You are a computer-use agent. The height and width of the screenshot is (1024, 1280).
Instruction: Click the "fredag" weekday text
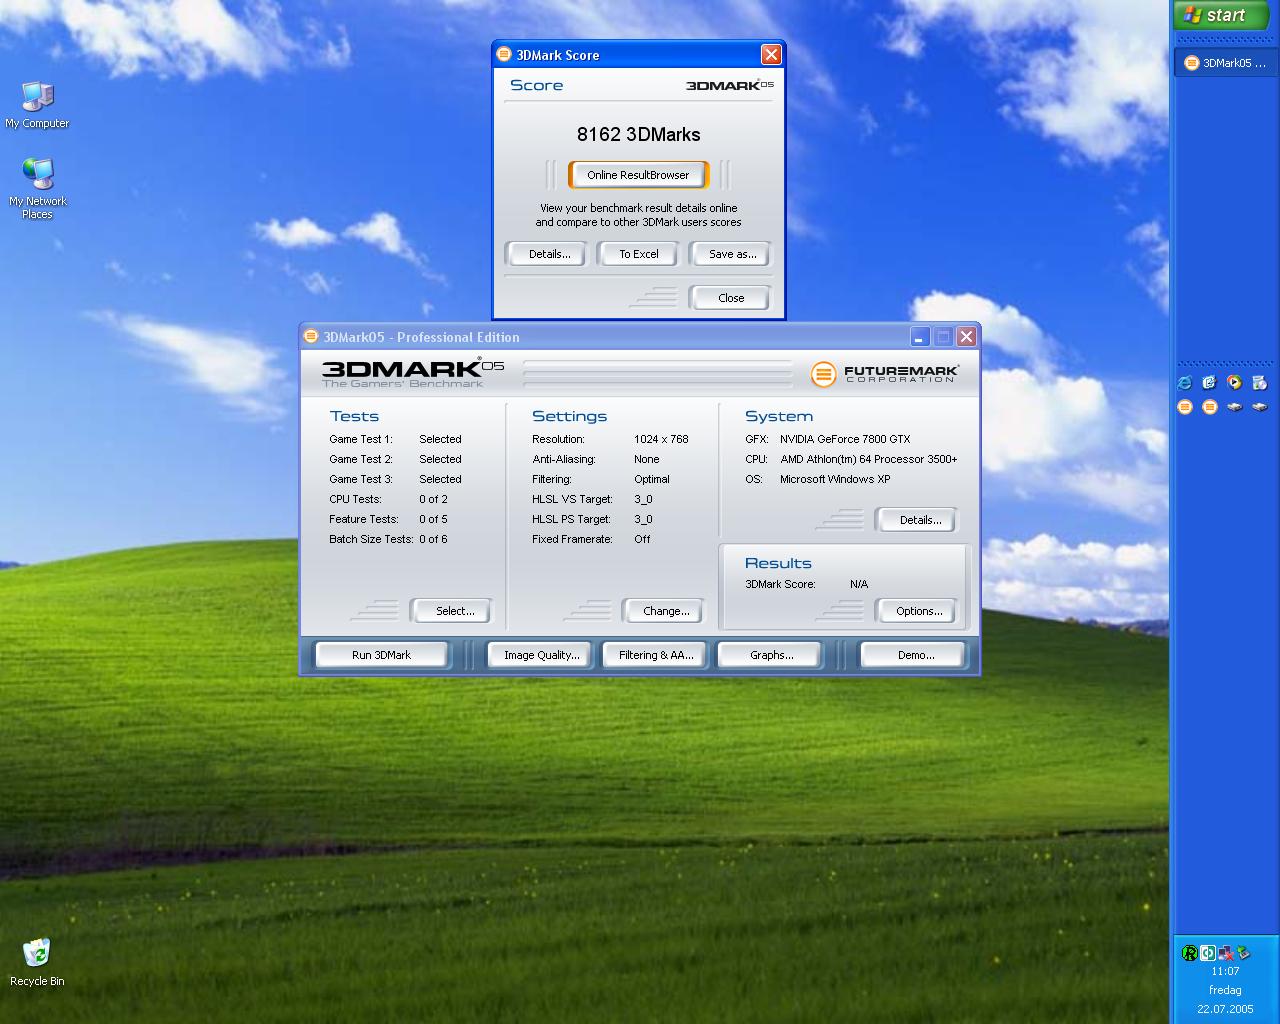point(1225,990)
